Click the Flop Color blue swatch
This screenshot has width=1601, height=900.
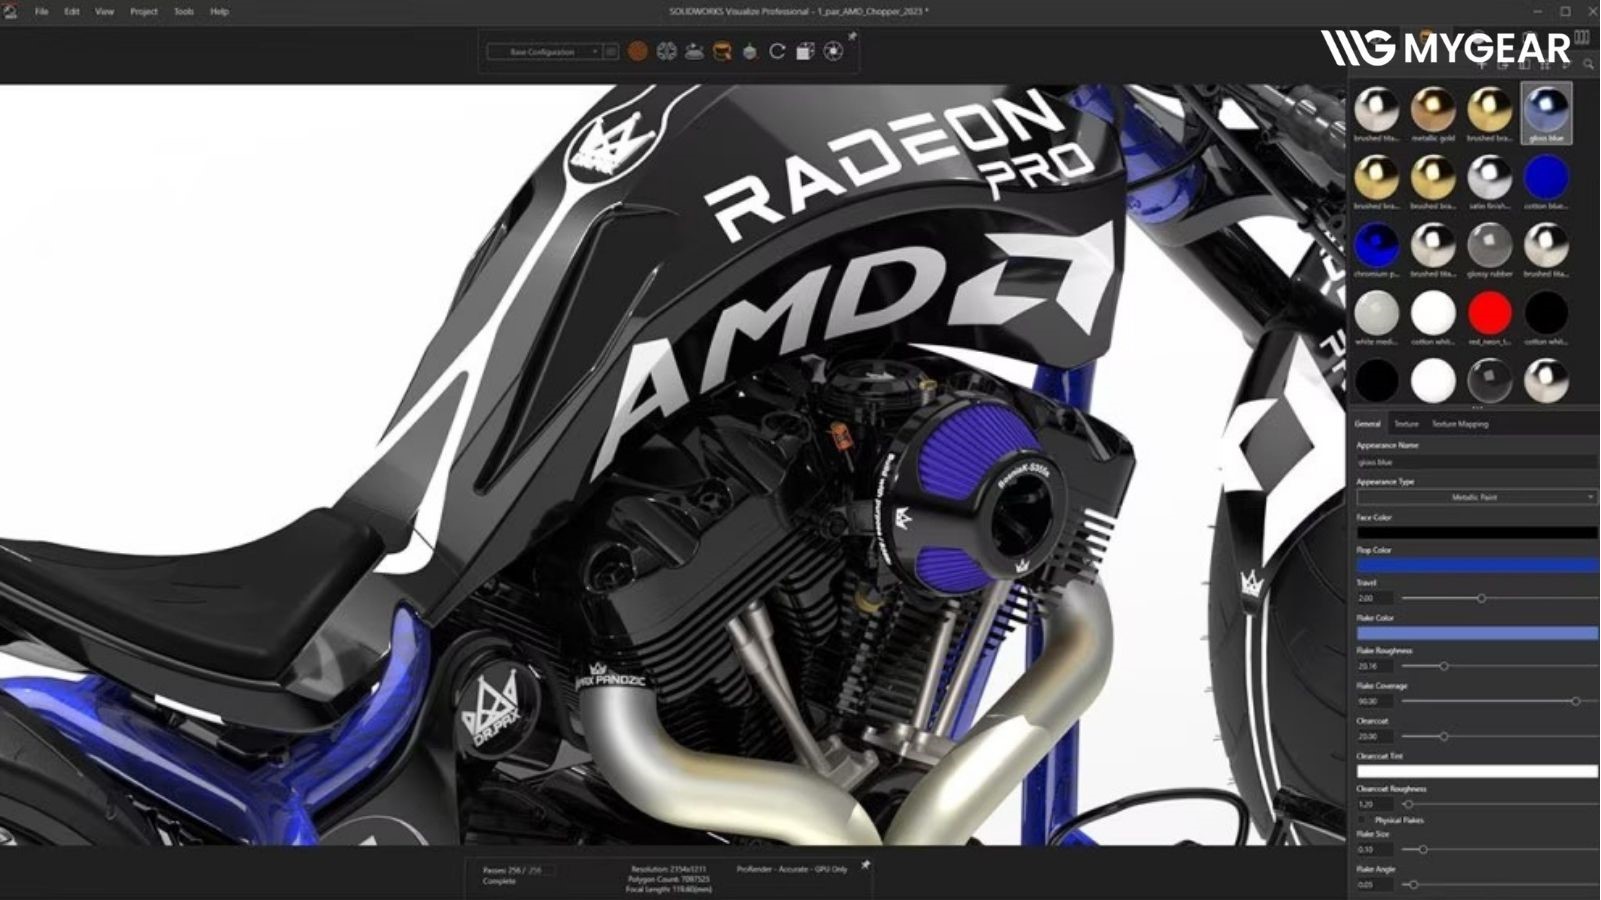[x=1476, y=565]
